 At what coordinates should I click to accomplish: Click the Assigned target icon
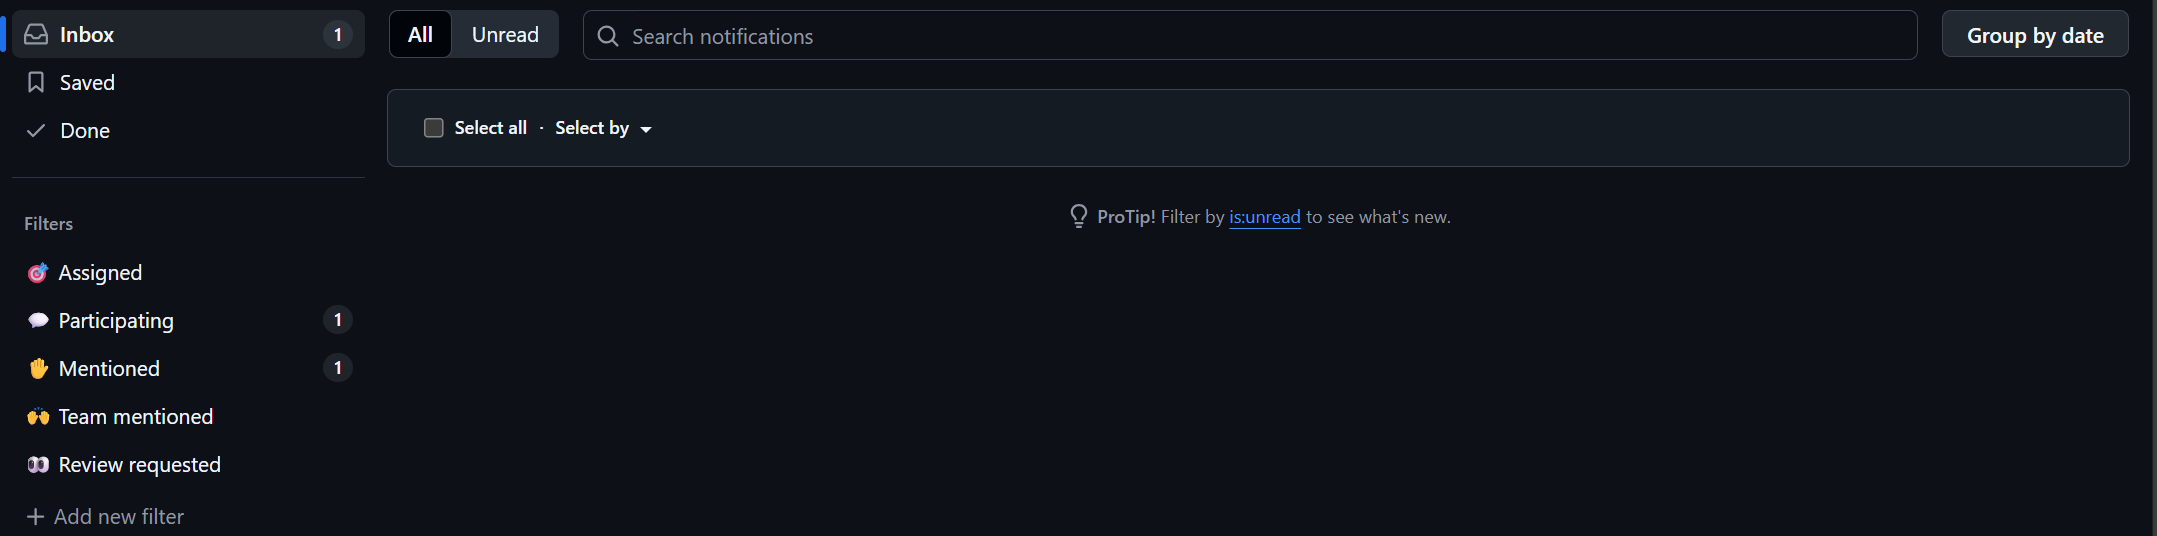(x=38, y=273)
